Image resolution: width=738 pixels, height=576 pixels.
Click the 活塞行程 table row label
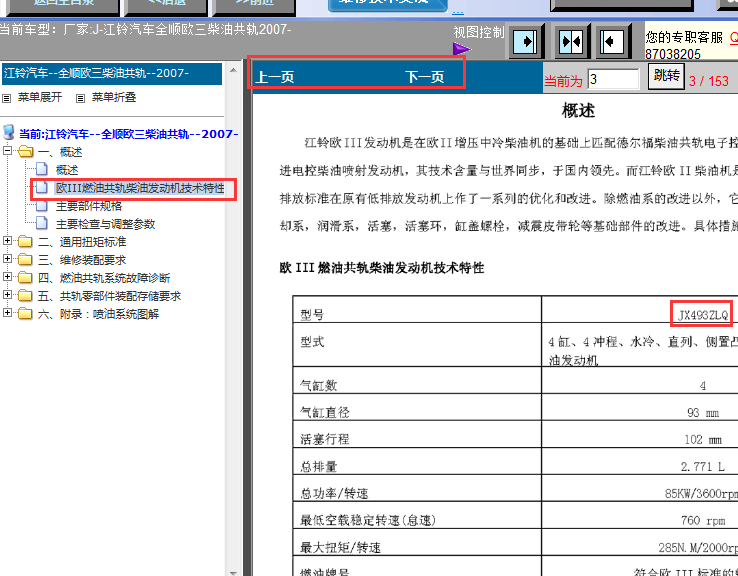[x=325, y=440]
